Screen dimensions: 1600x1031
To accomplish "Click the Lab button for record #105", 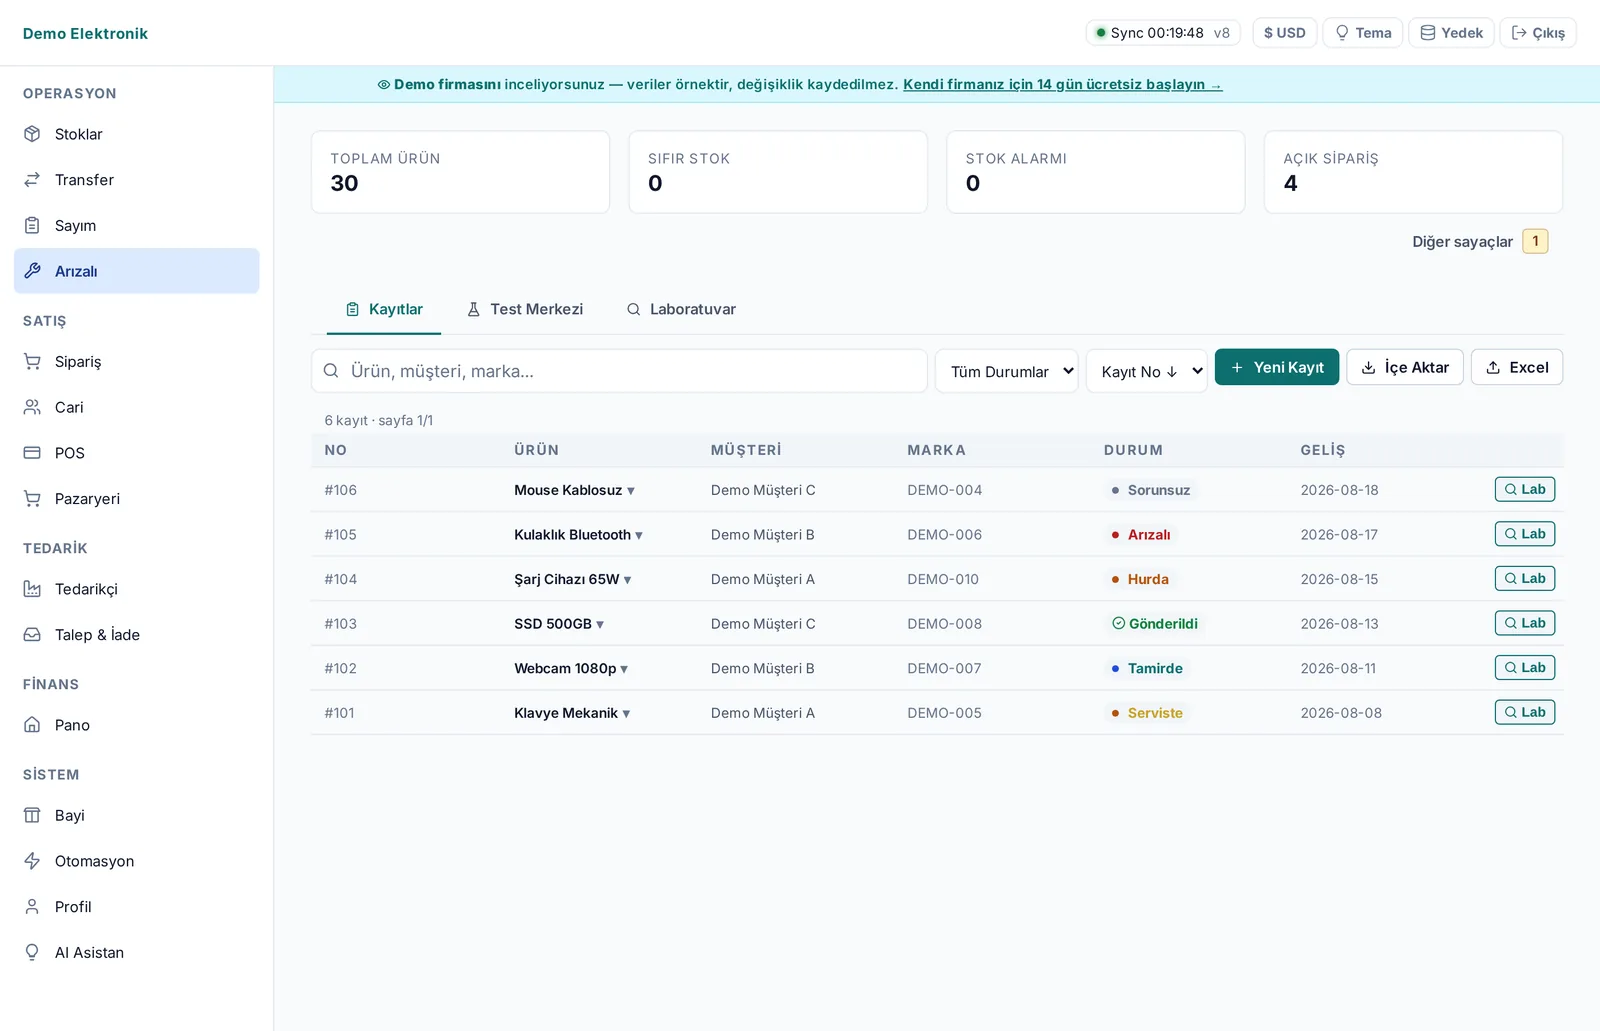I will 1525,534.
